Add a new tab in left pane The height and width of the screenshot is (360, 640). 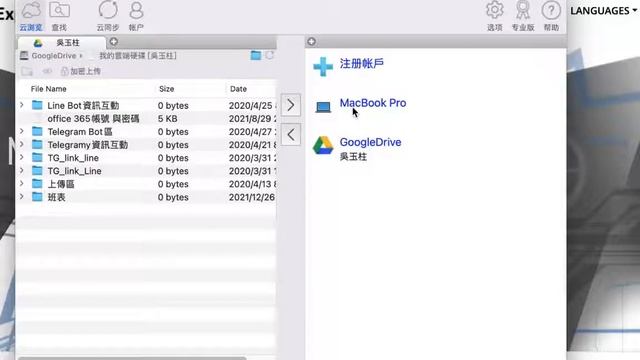[113, 42]
